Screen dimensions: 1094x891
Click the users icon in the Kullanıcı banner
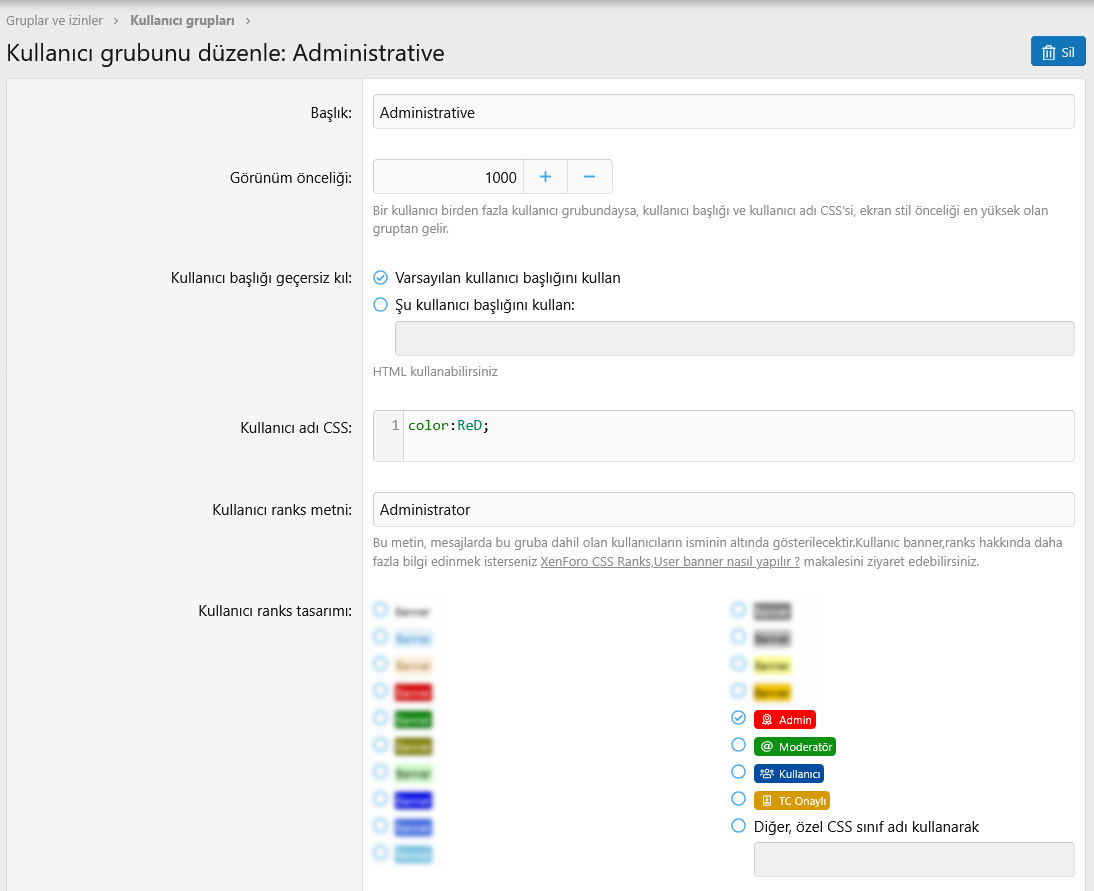click(x=767, y=774)
